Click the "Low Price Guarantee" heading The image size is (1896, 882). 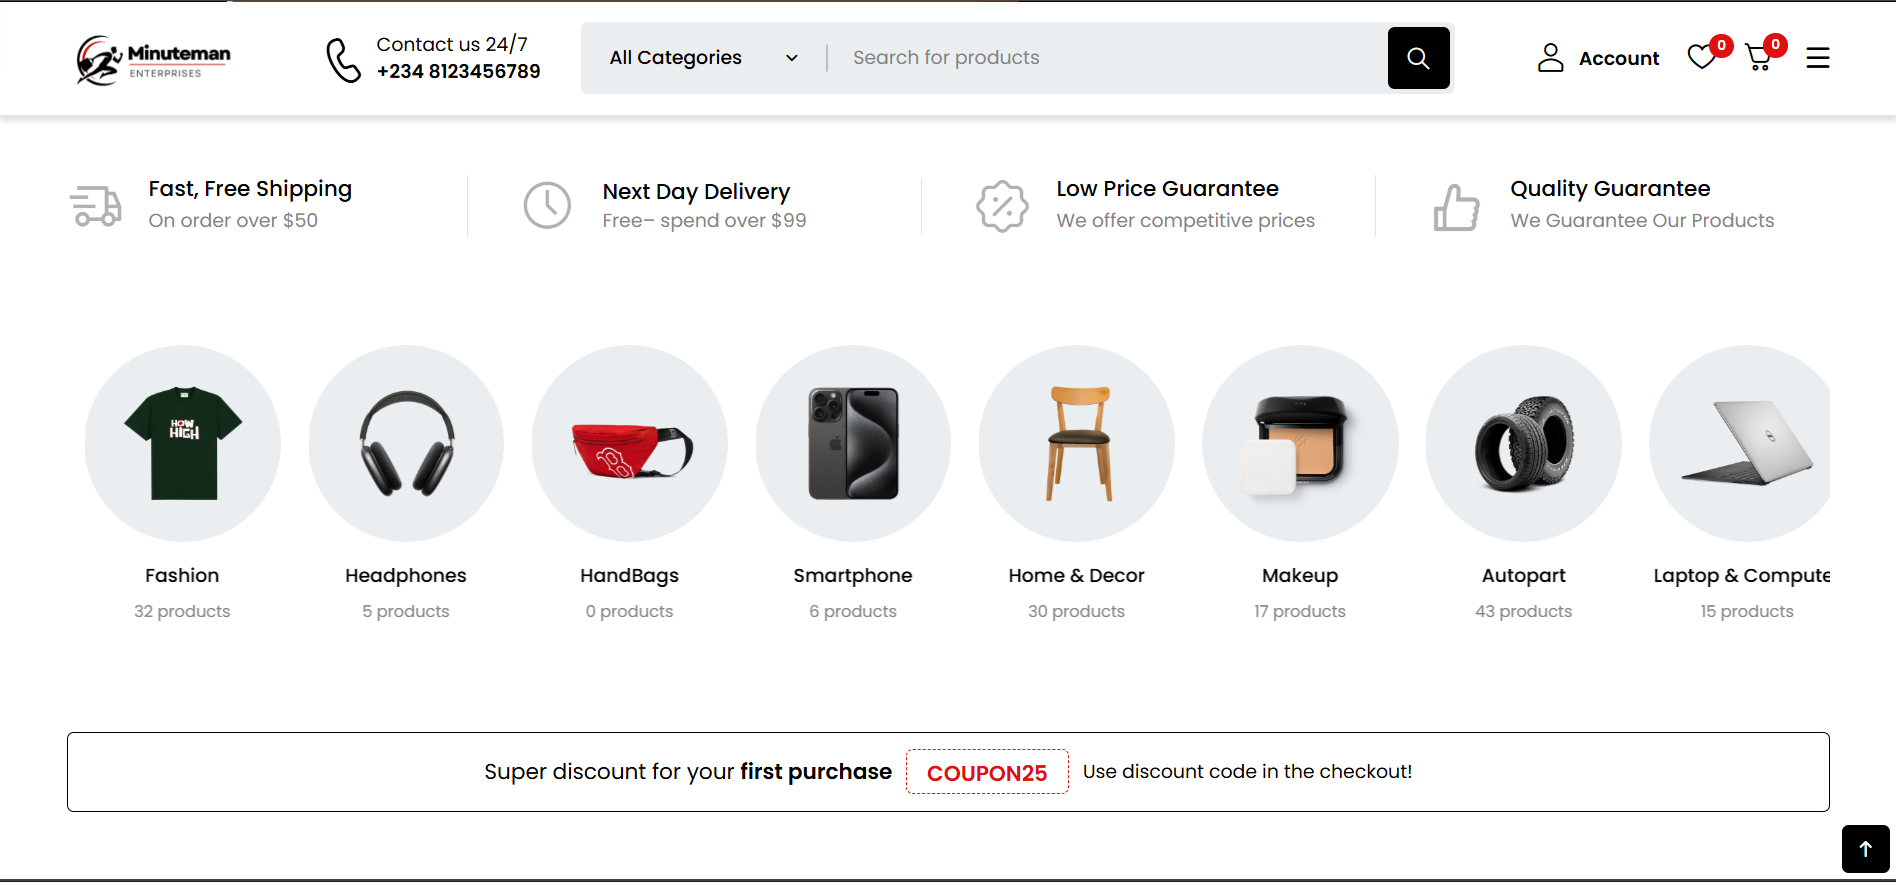click(1167, 189)
